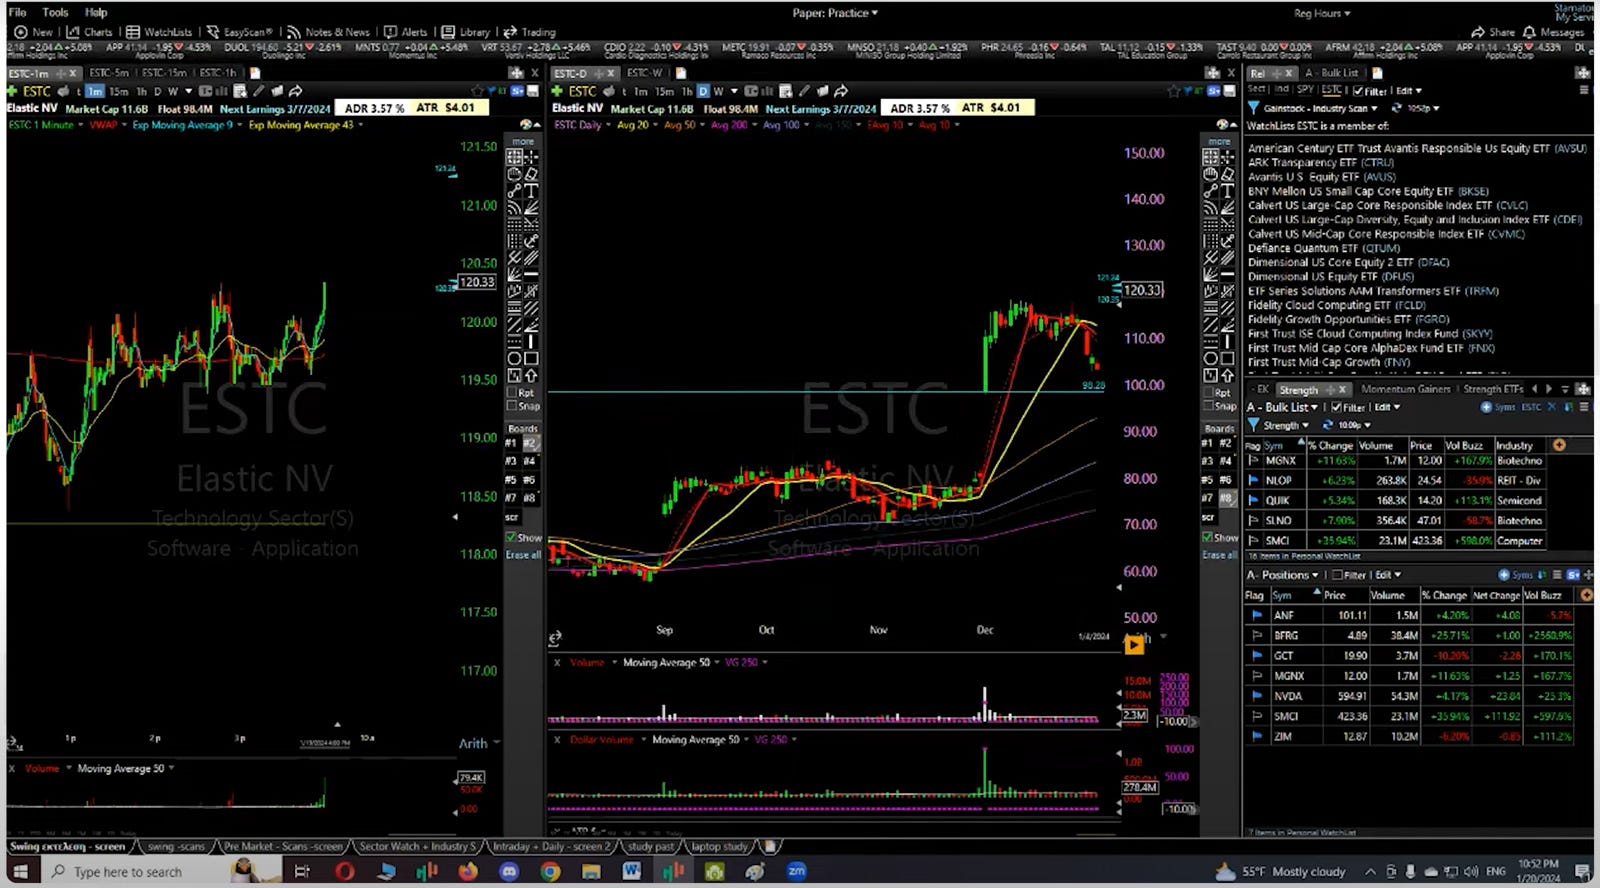The image size is (1600, 888).
Task: Open the A - Positions watchlist dropdown
Action: [x=1282, y=575]
